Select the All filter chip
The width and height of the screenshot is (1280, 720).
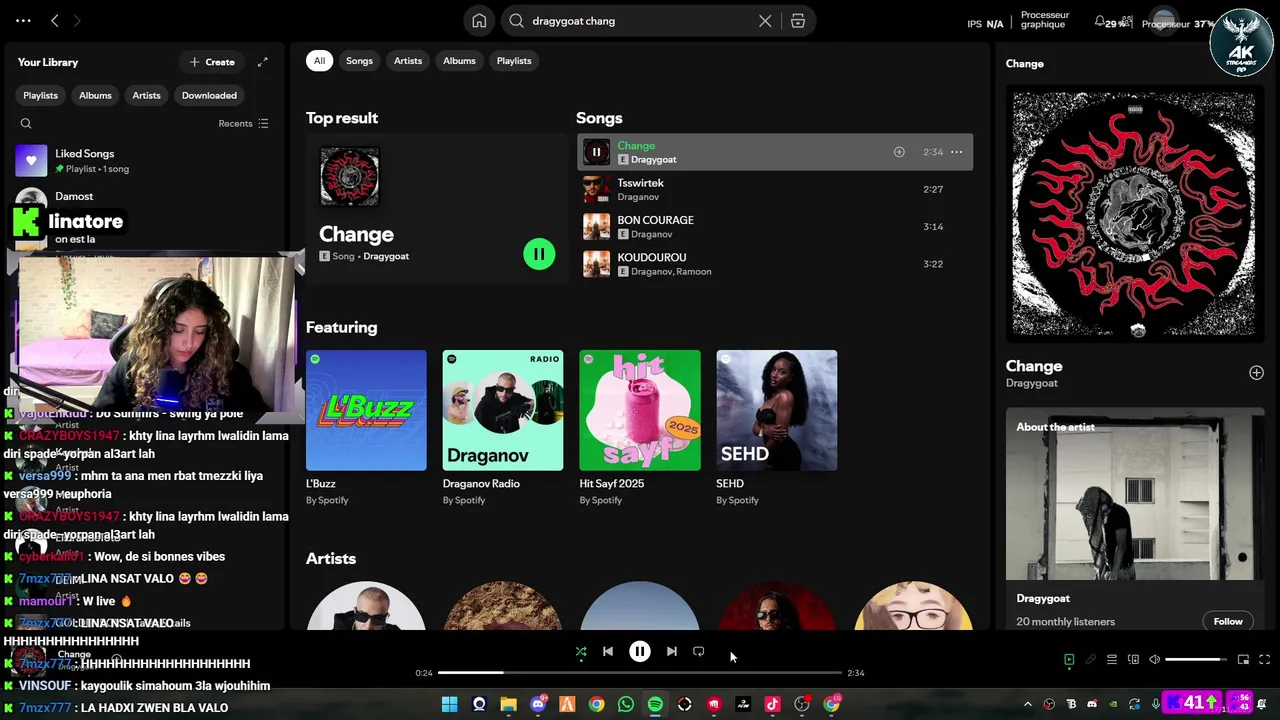point(319,61)
